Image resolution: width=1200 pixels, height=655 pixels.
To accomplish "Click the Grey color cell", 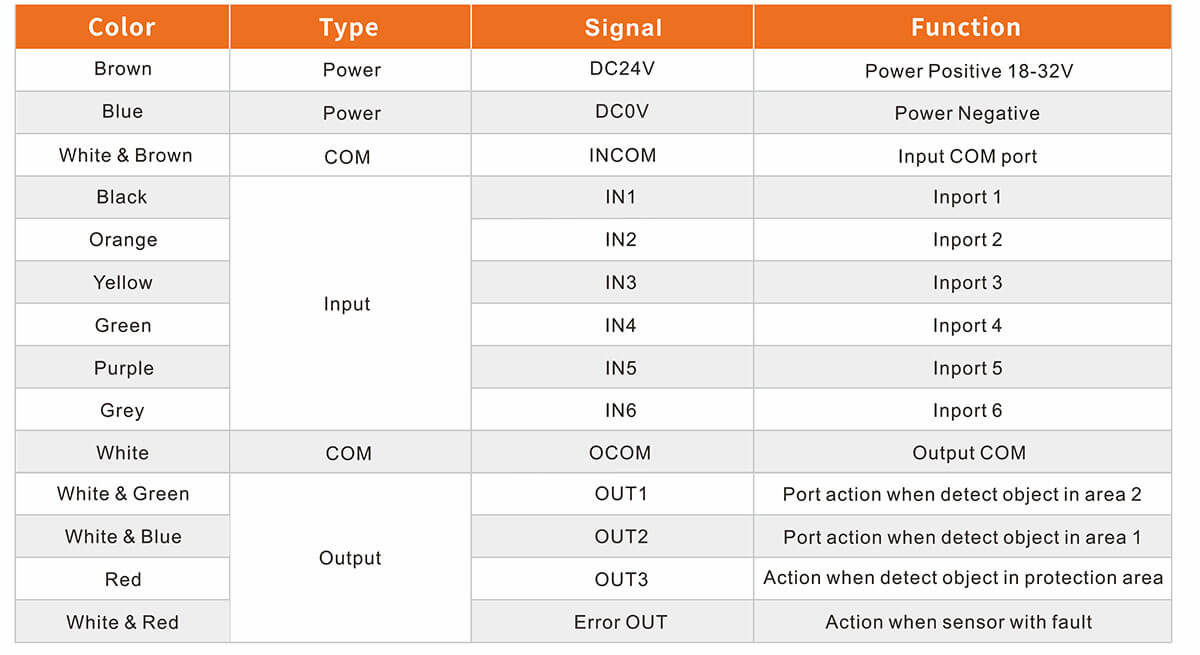I will pyautogui.click(x=122, y=410).
